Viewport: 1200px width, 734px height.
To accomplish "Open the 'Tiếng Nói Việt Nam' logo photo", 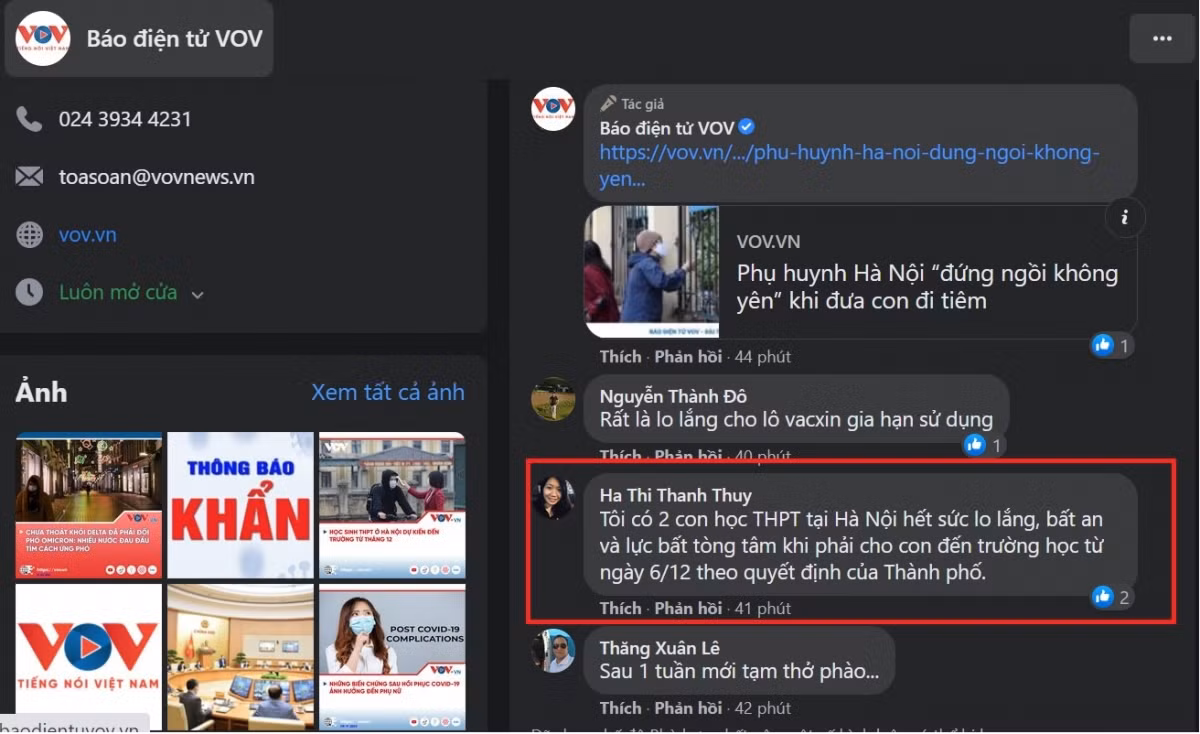I will point(88,657).
